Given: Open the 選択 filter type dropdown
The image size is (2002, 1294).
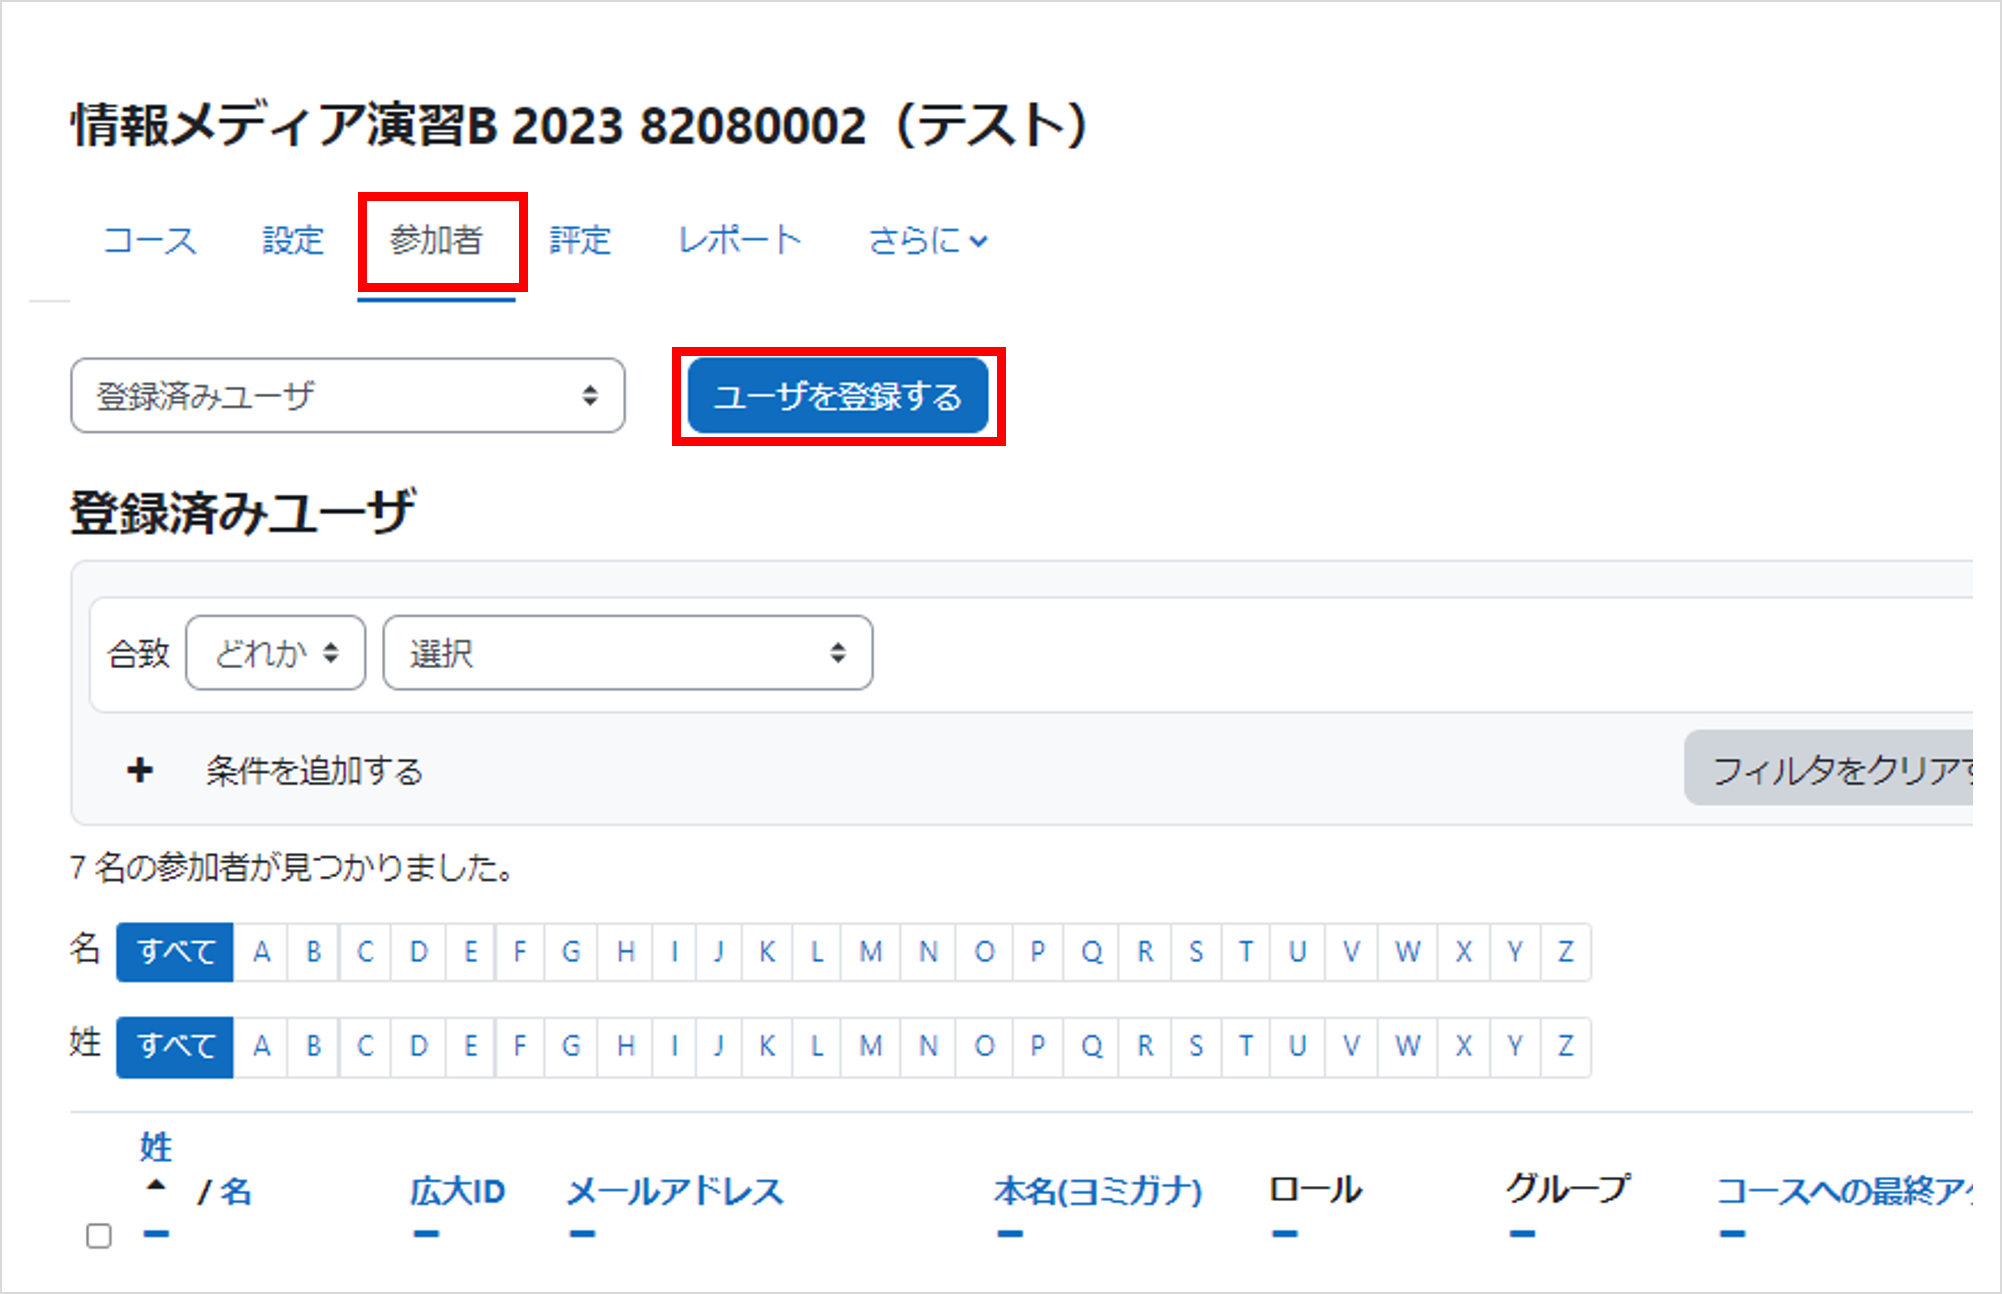Looking at the screenshot, I should (x=627, y=653).
